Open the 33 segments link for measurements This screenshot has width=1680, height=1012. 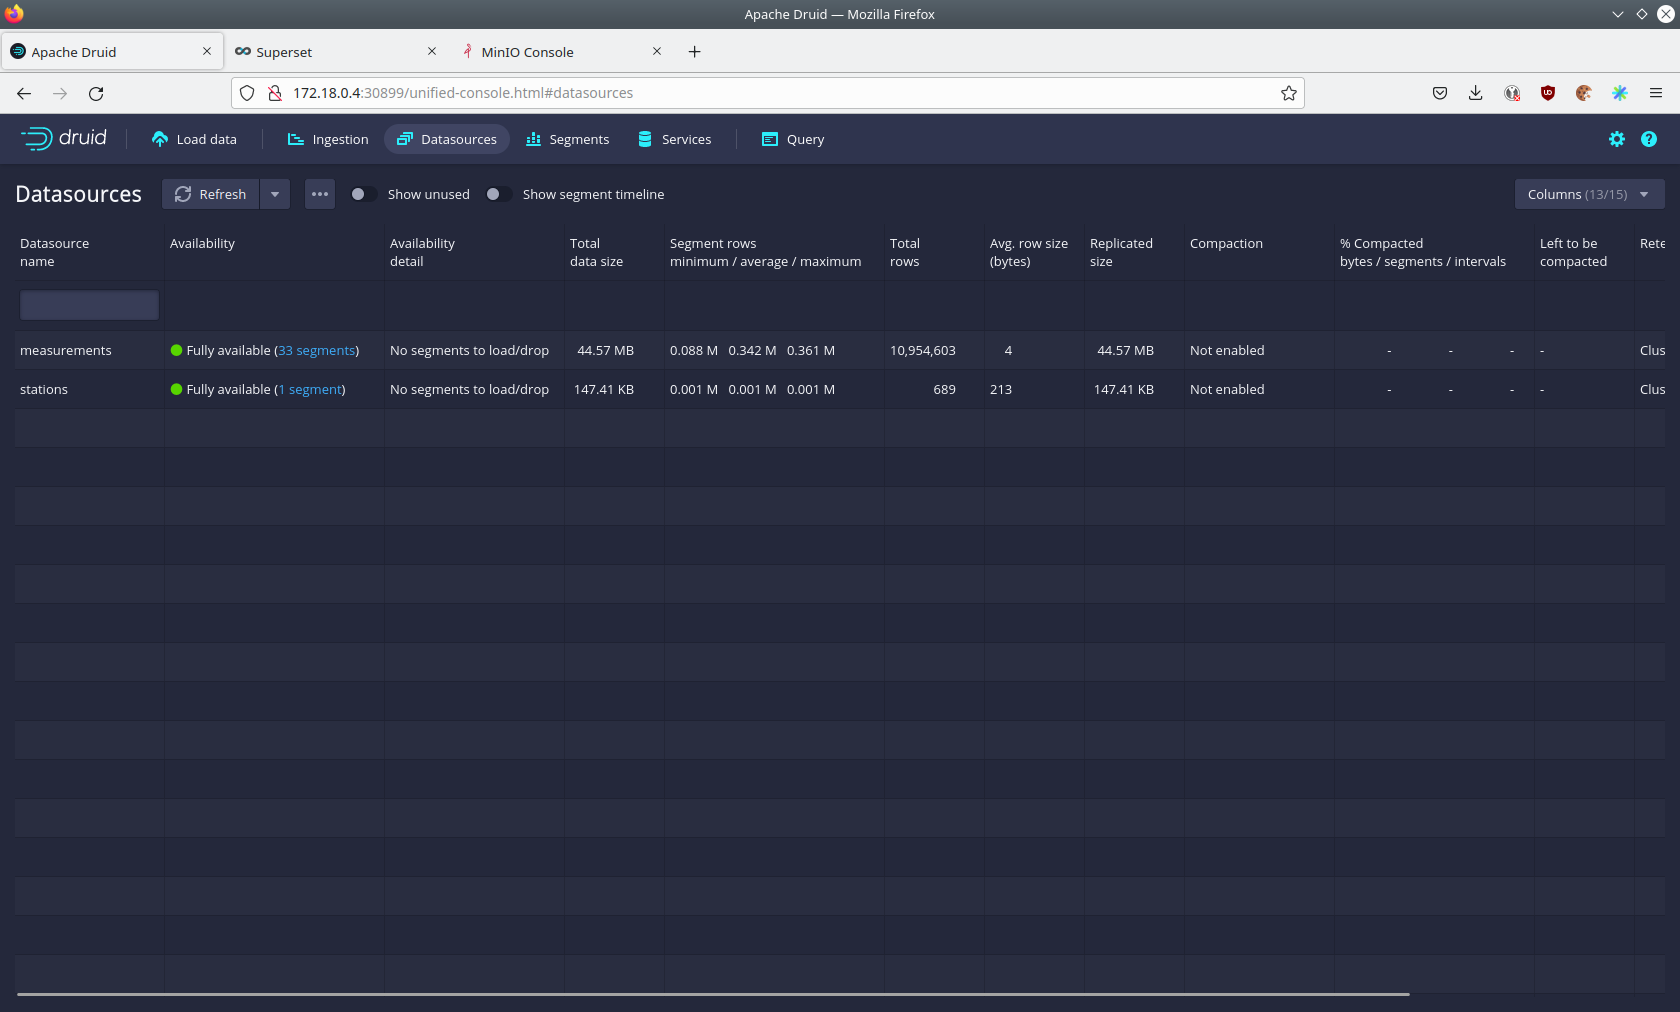pyautogui.click(x=316, y=350)
